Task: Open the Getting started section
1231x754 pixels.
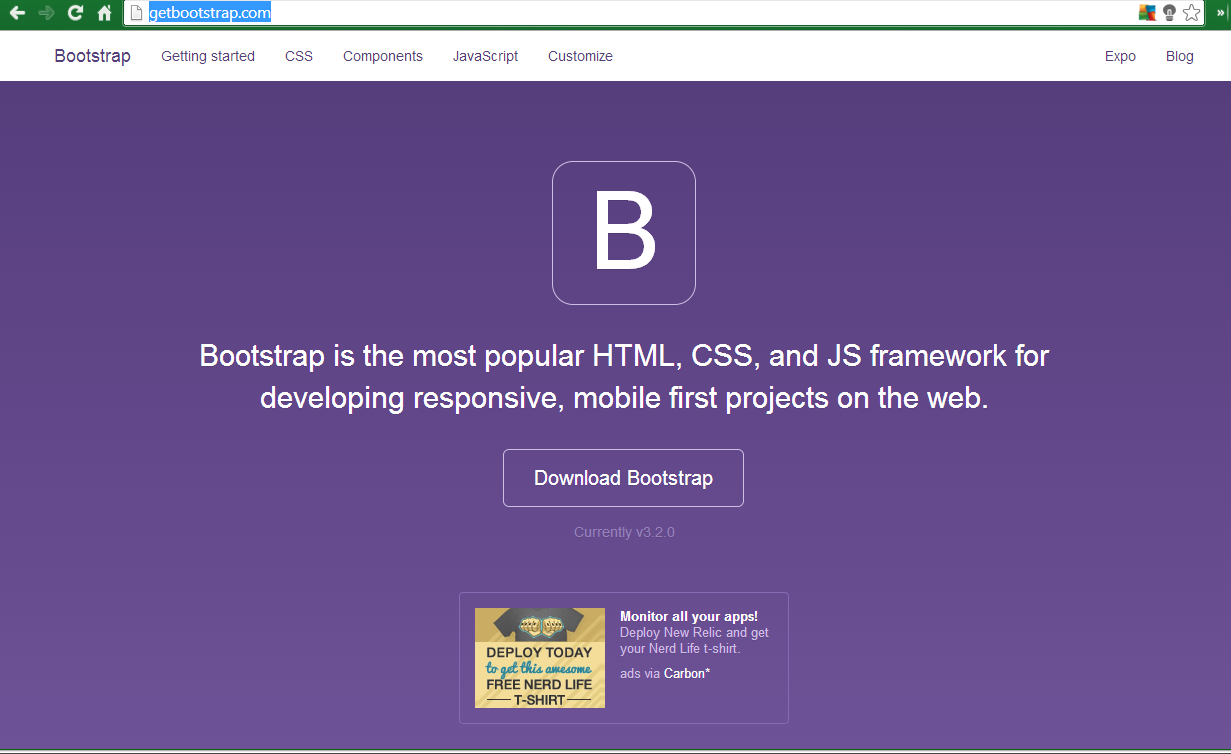Action: coord(207,56)
